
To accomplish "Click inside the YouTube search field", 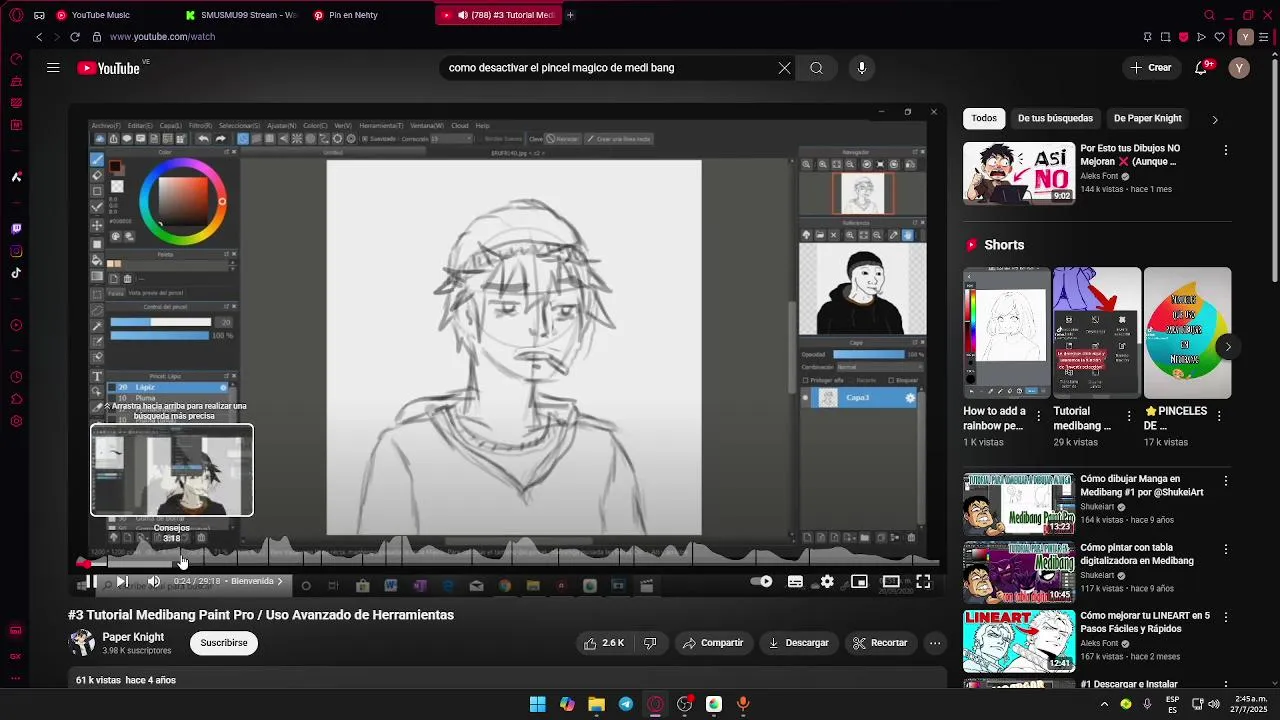I will coord(606,68).
